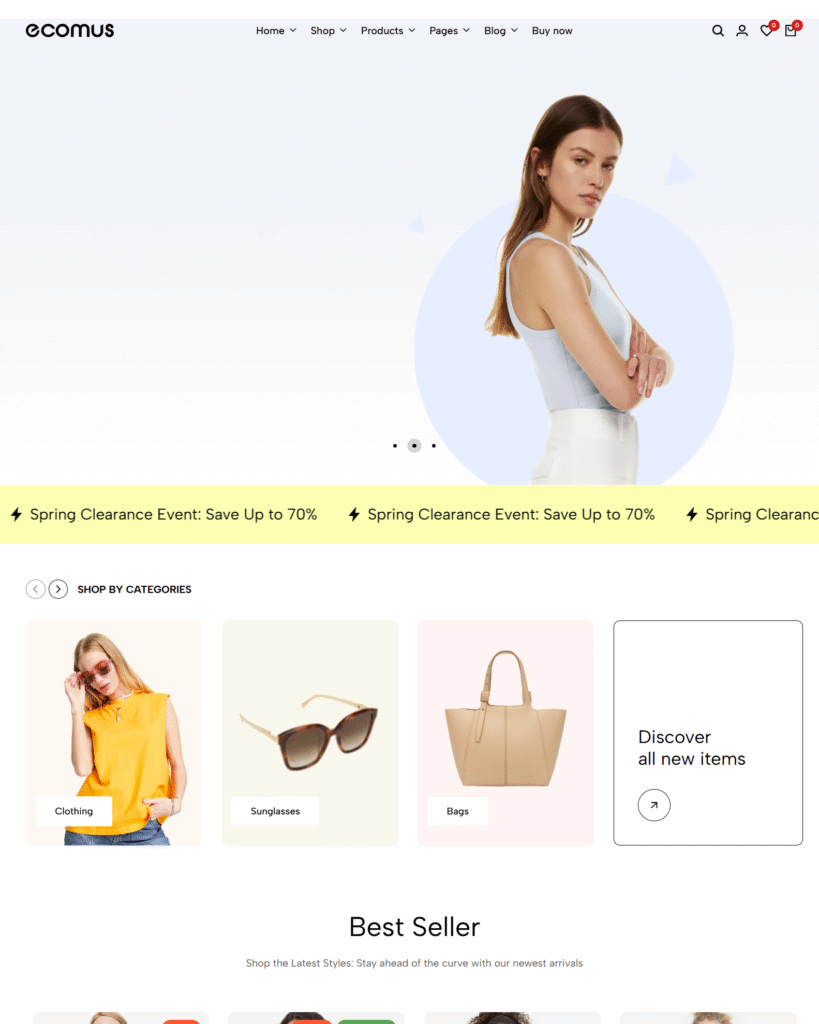Click the ecomus logo
This screenshot has width=819, height=1024.
[x=69, y=31]
